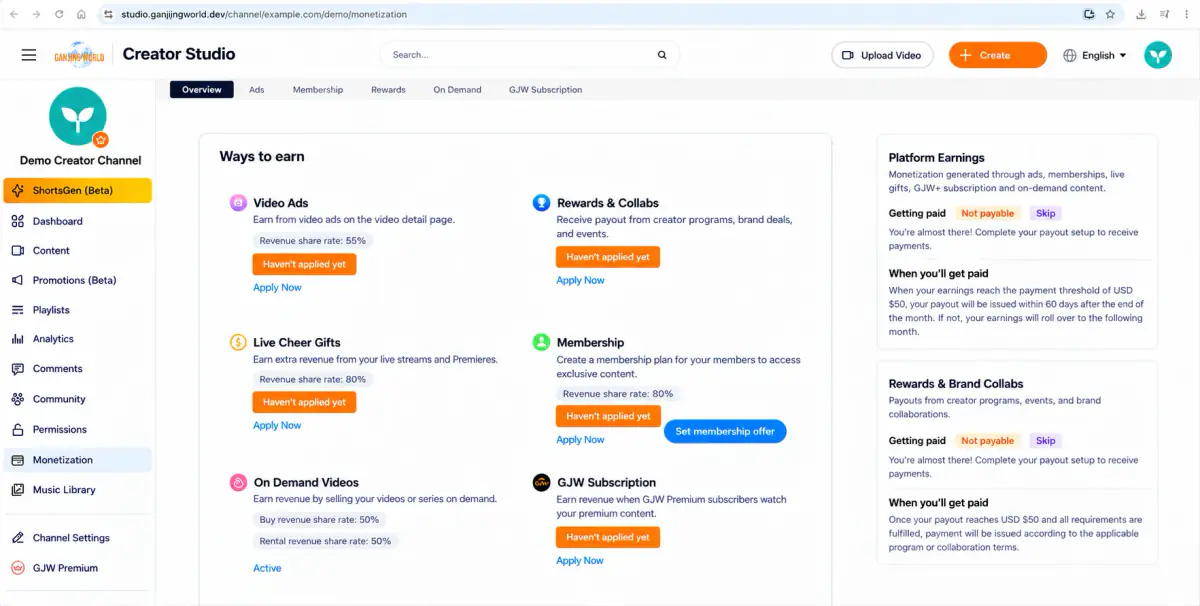Select the GJW Subscription tab

point(545,90)
